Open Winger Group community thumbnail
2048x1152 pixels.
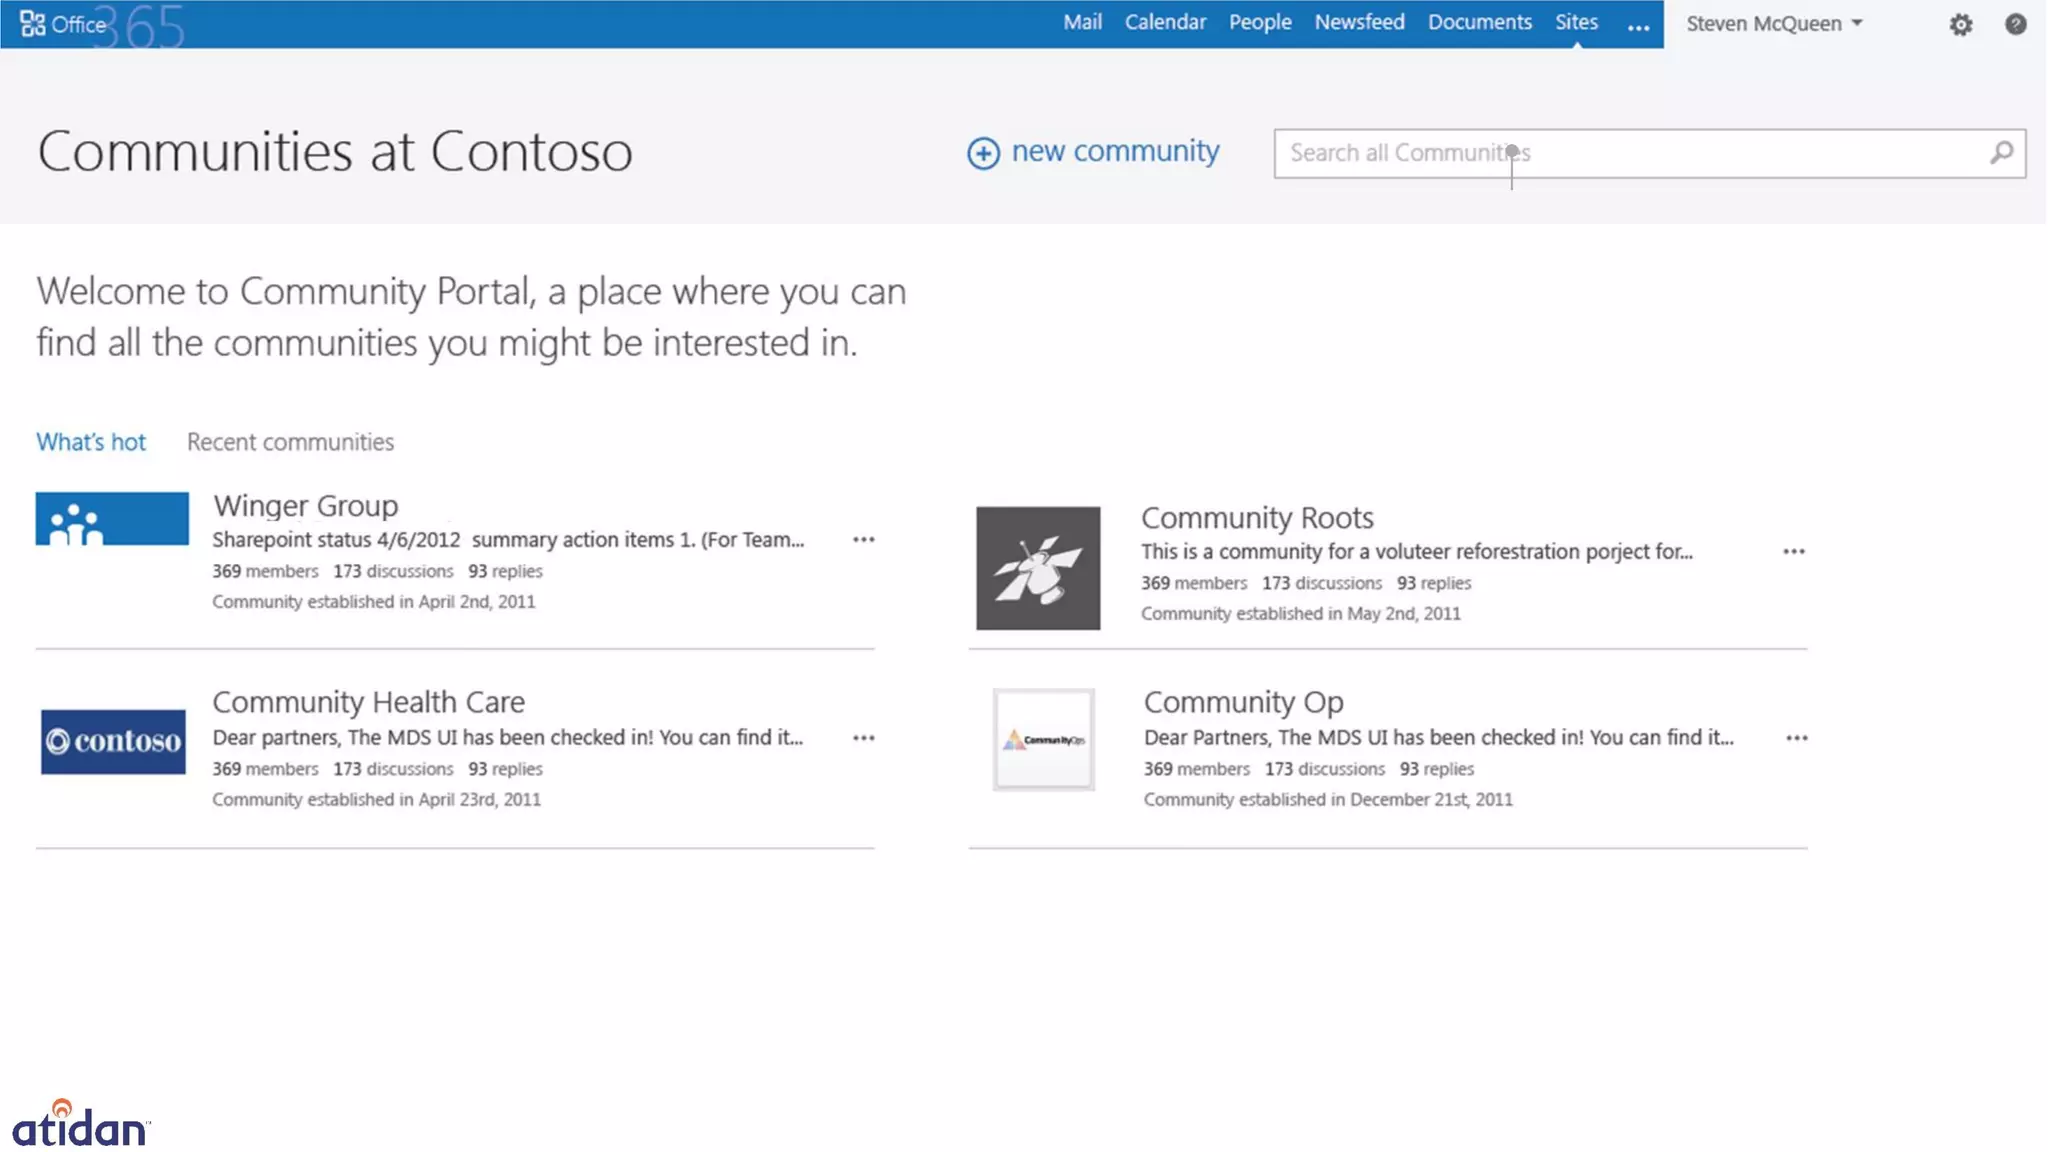(112, 518)
